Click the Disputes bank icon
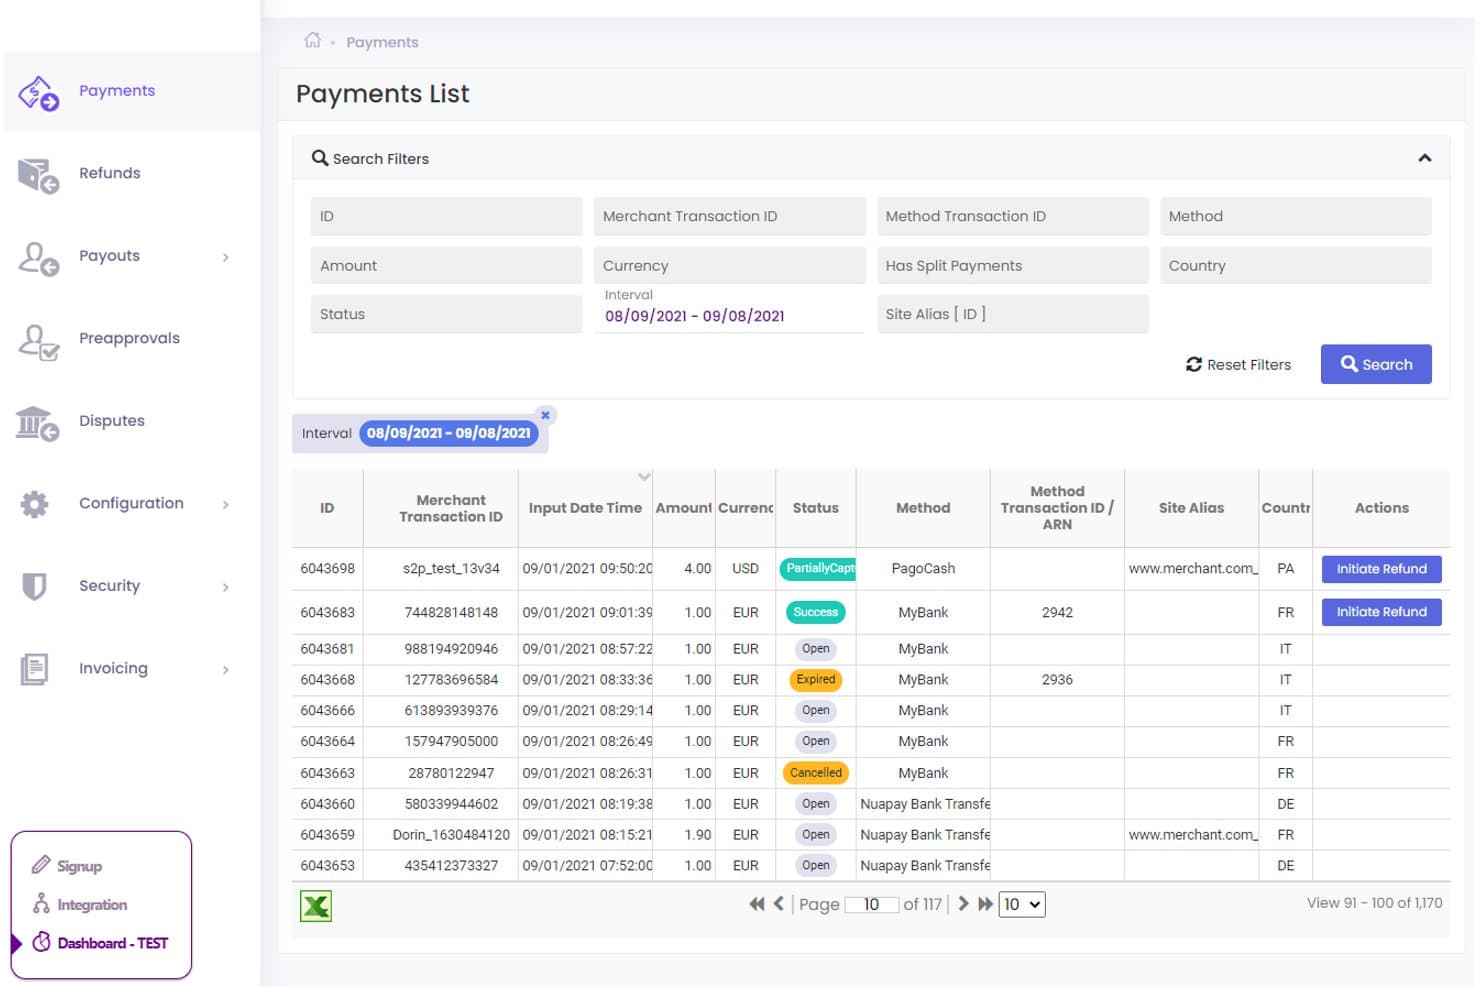 click(x=38, y=423)
